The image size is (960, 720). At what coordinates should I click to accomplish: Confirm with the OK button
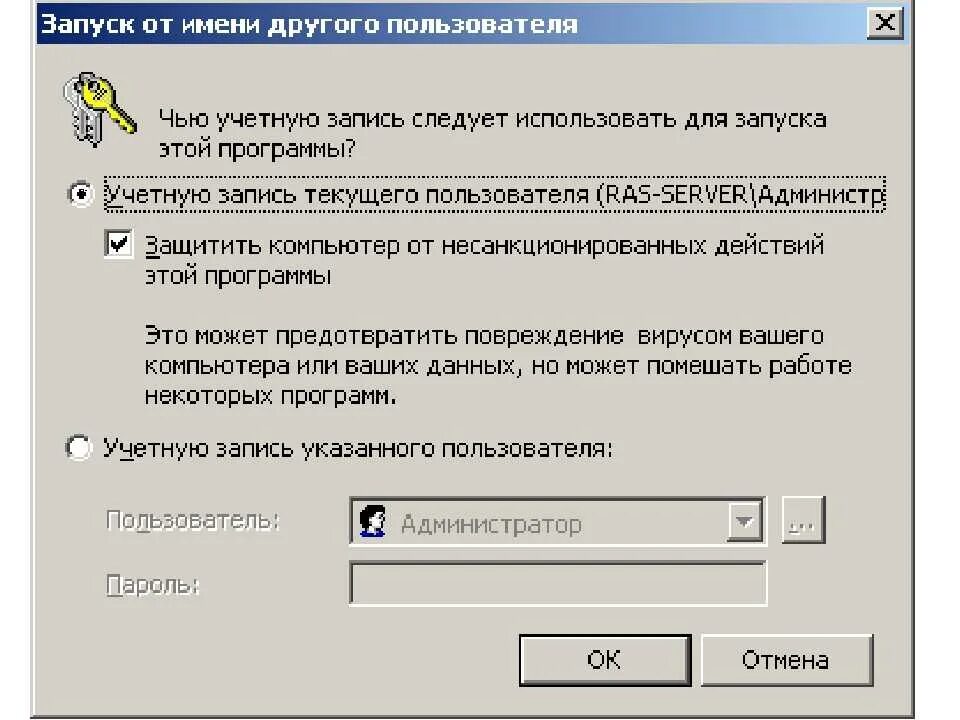pos(605,660)
